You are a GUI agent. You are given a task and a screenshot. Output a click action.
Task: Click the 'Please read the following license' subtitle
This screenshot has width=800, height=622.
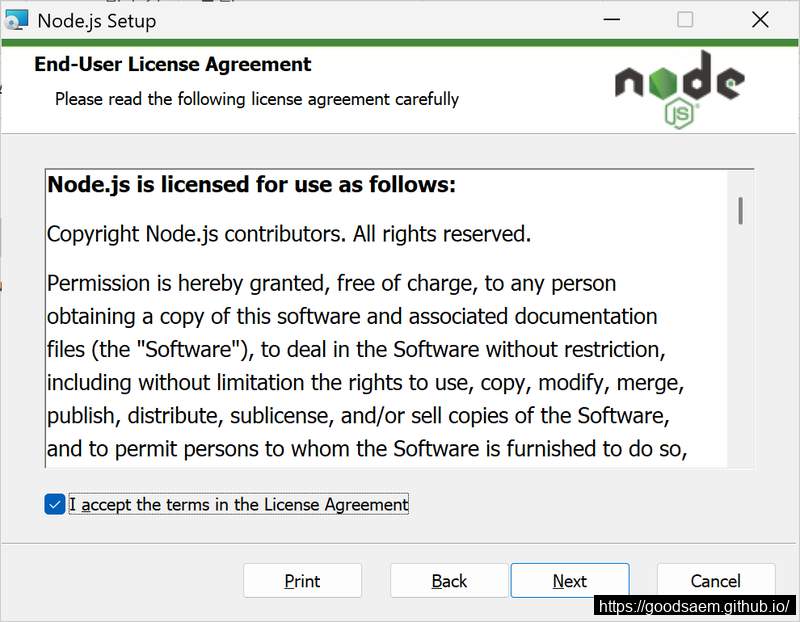(257, 99)
